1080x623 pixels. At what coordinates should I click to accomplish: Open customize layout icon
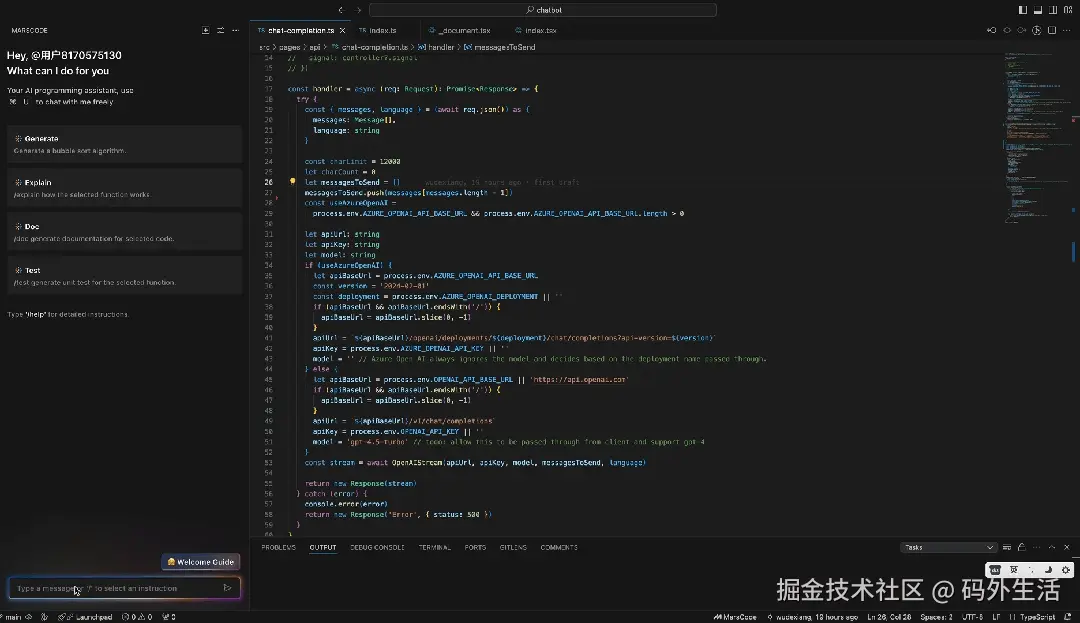point(1068,10)
